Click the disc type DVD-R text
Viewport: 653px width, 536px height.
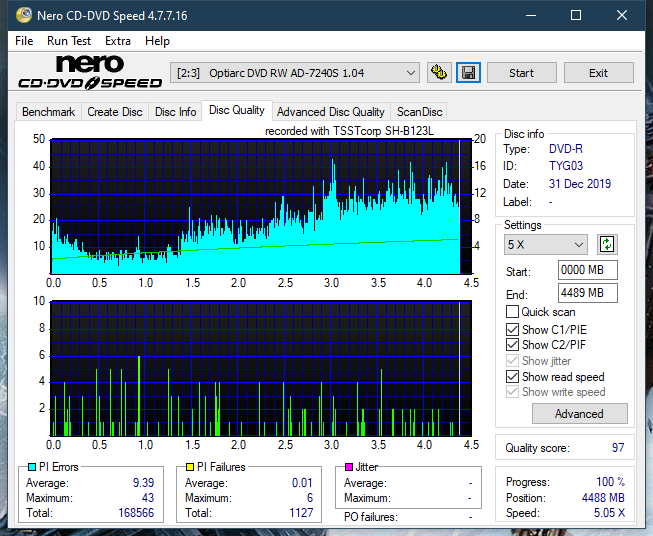tap(566, 149)
